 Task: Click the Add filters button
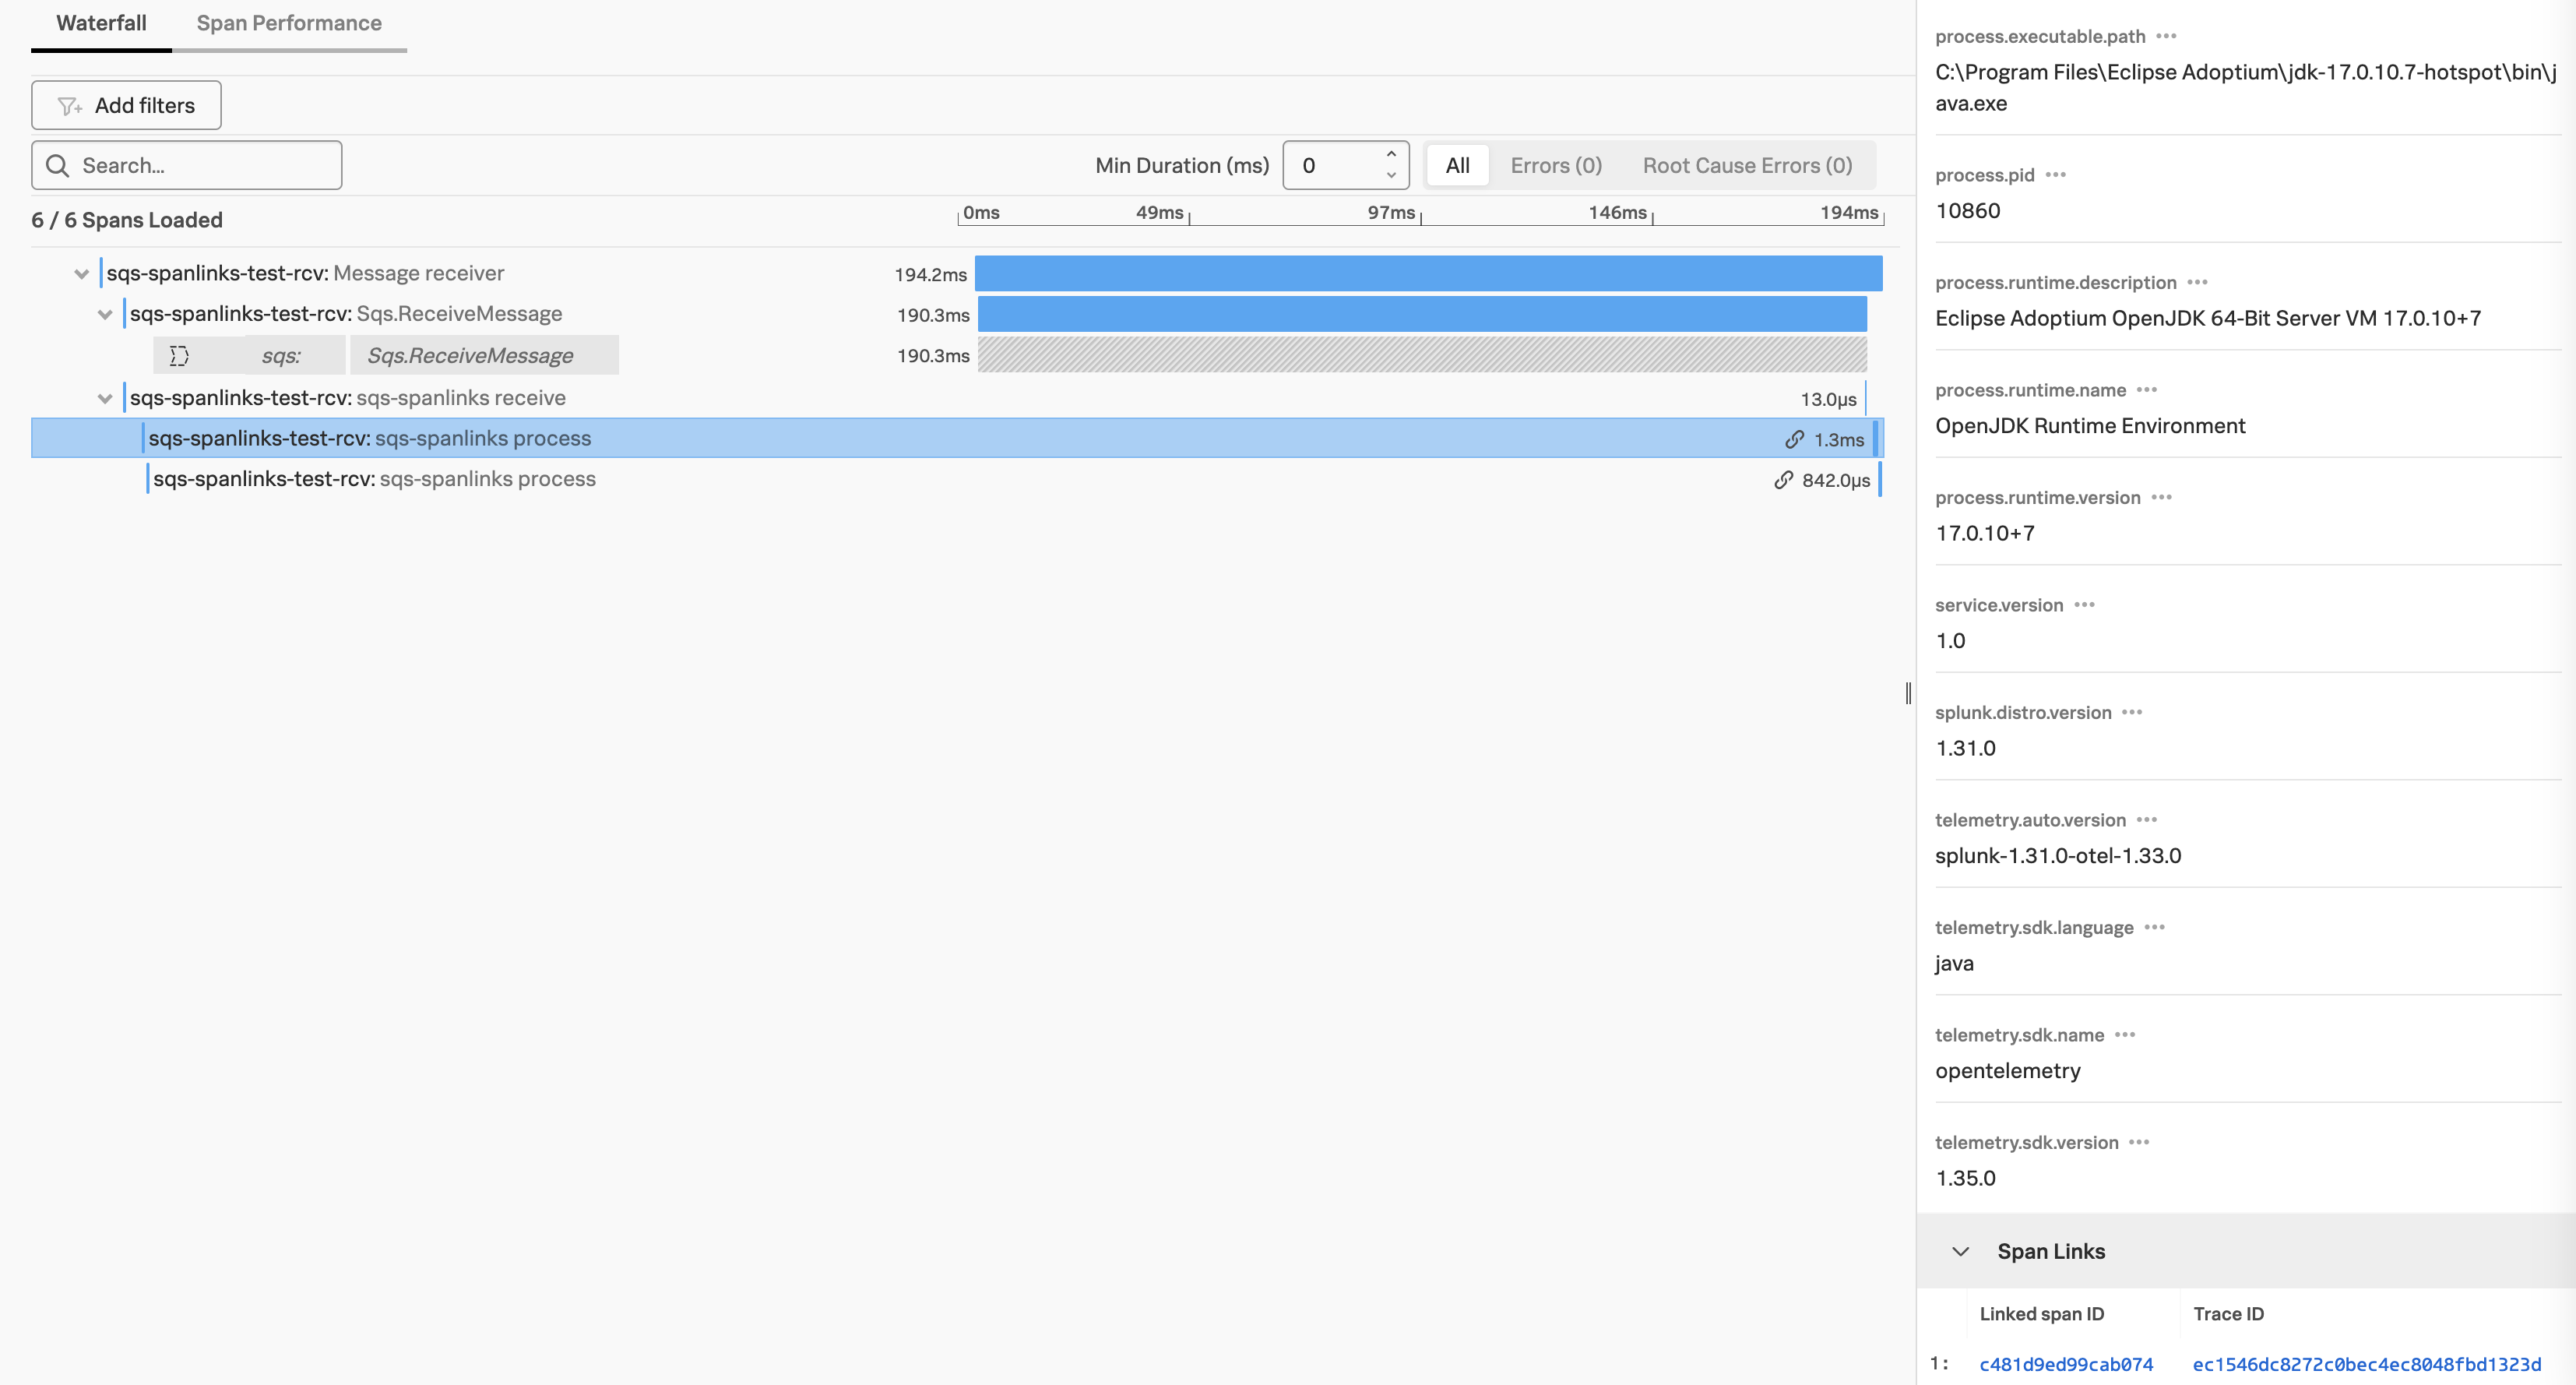(x=126, y=105)
